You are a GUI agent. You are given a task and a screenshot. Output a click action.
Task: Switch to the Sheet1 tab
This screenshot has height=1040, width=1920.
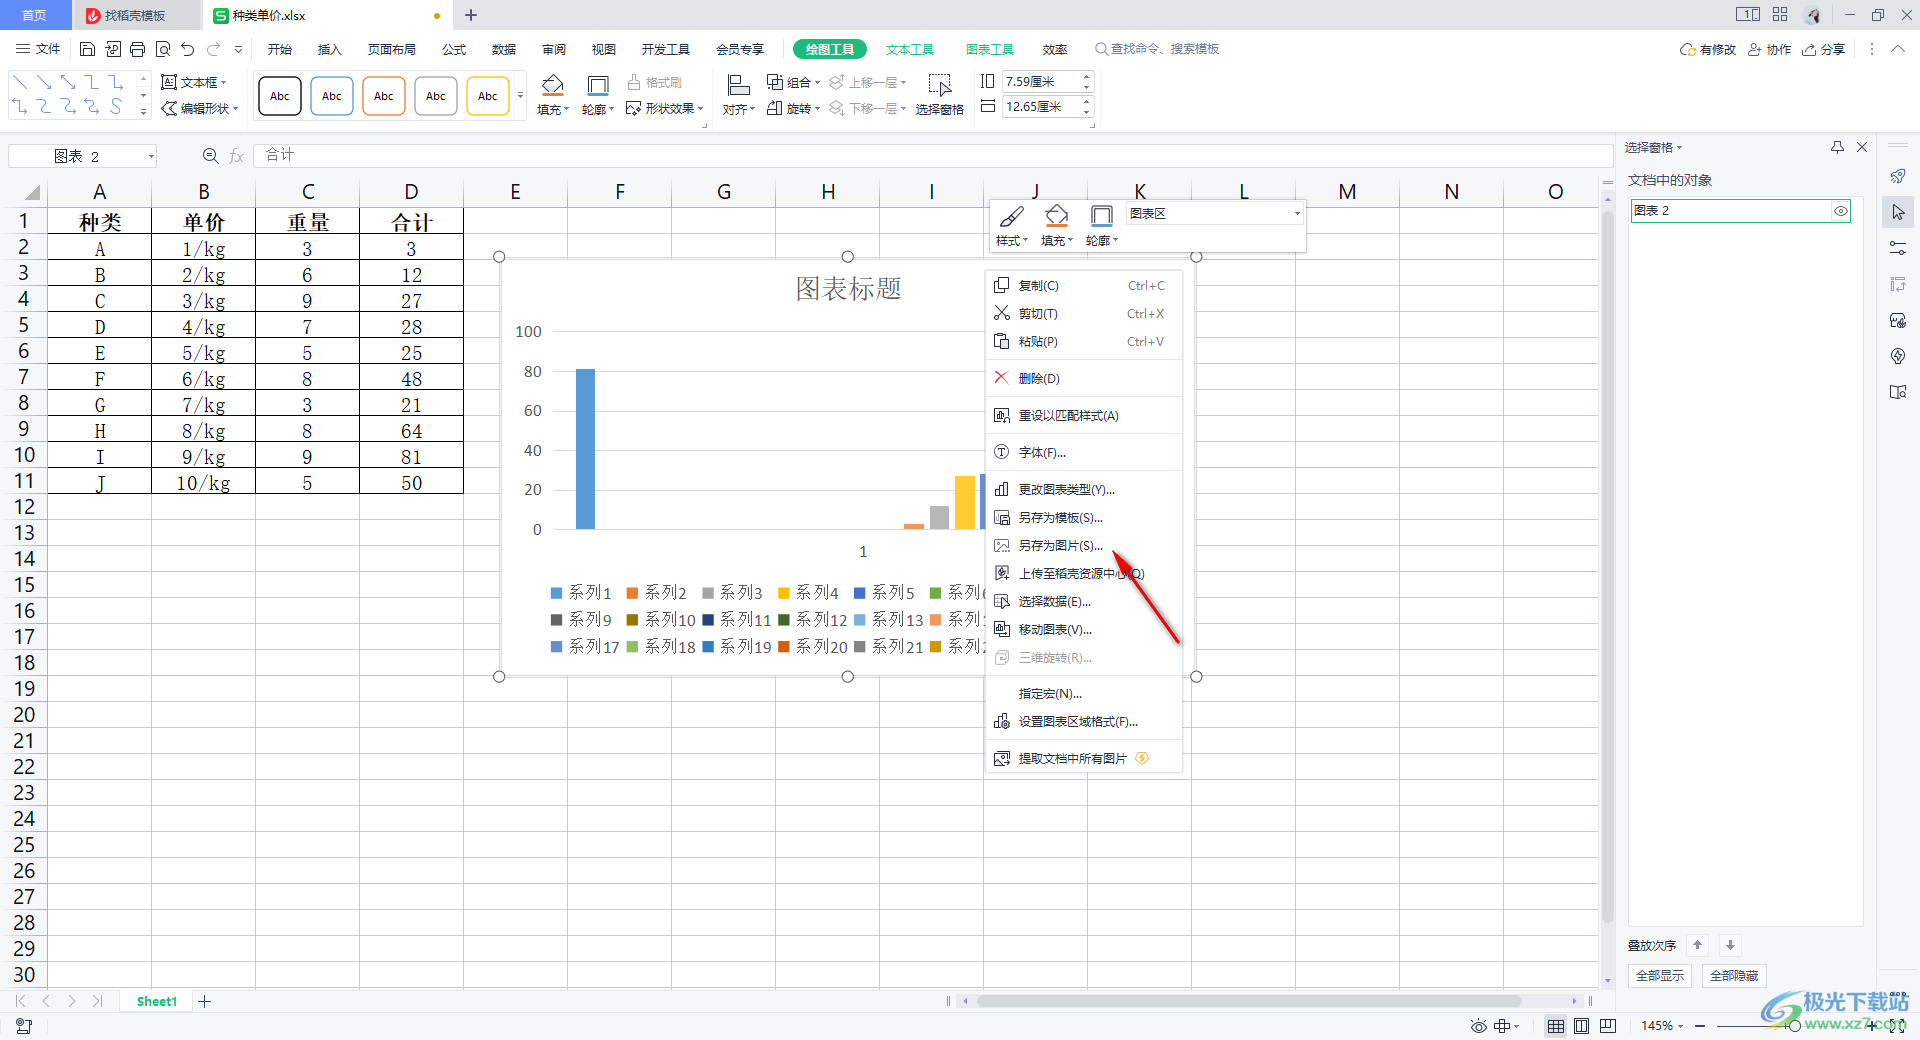(157, 1001)
